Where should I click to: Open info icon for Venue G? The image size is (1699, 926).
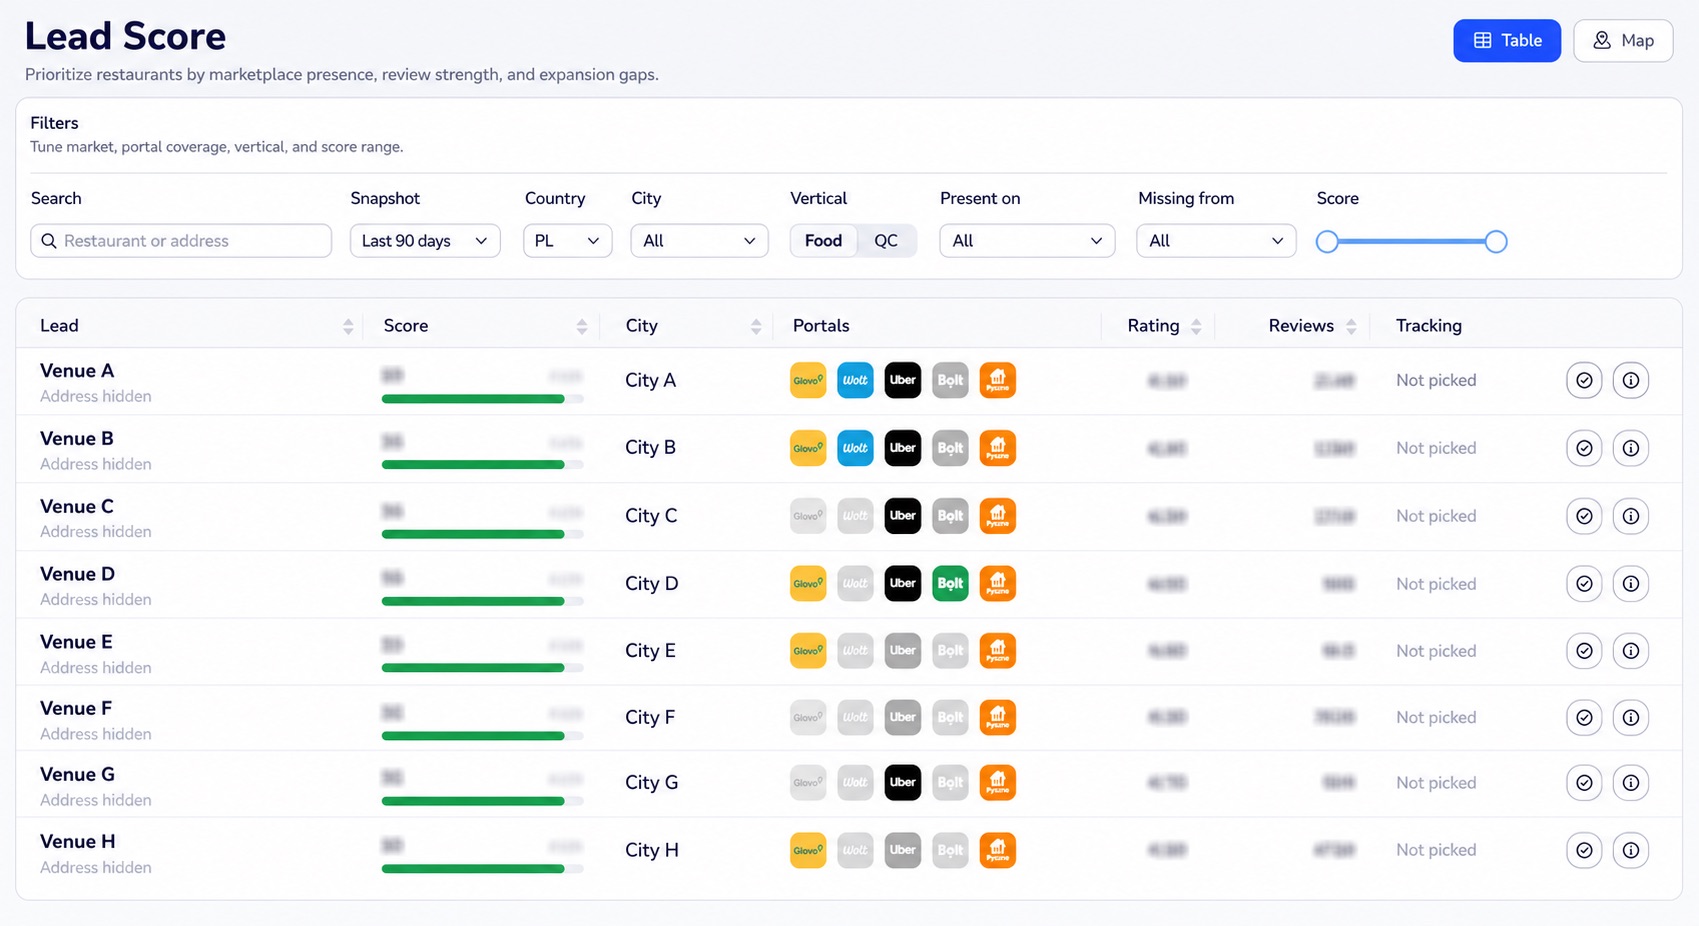1631,782
